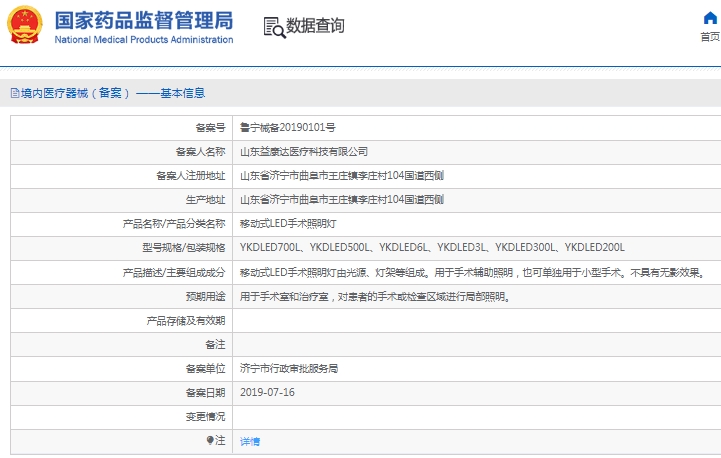This screenshot has height=458, width=721.
Task: Click the model specs text YKDLED700L
Action: click(269, 247)
